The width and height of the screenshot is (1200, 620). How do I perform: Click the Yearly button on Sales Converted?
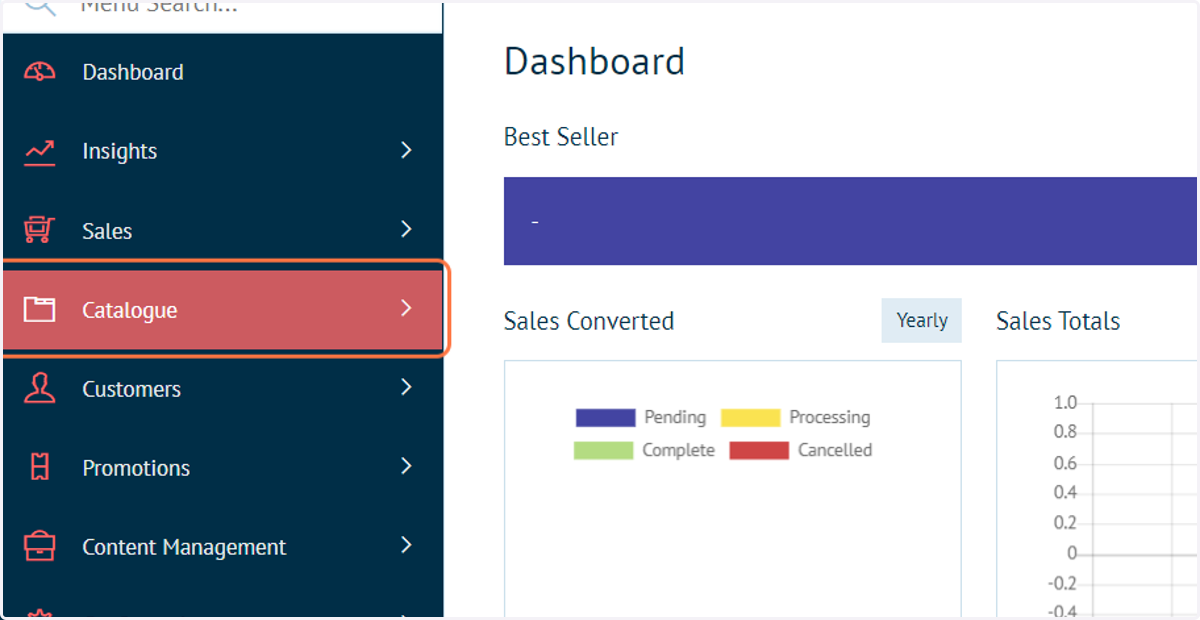(x=921, y=320)
